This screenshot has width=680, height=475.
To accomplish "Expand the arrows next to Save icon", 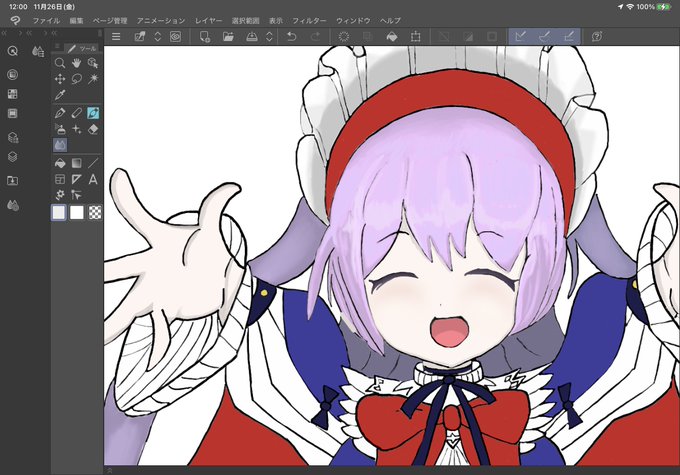I will [x=269, y=36].
